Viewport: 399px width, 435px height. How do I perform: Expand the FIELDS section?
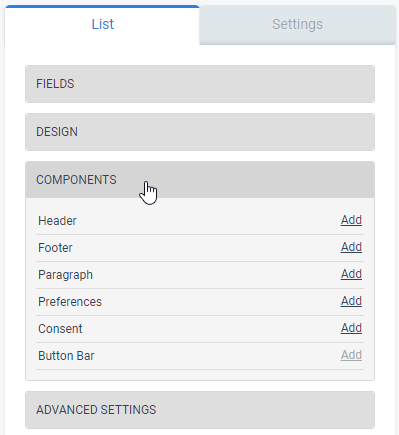(x=200, y=84)
